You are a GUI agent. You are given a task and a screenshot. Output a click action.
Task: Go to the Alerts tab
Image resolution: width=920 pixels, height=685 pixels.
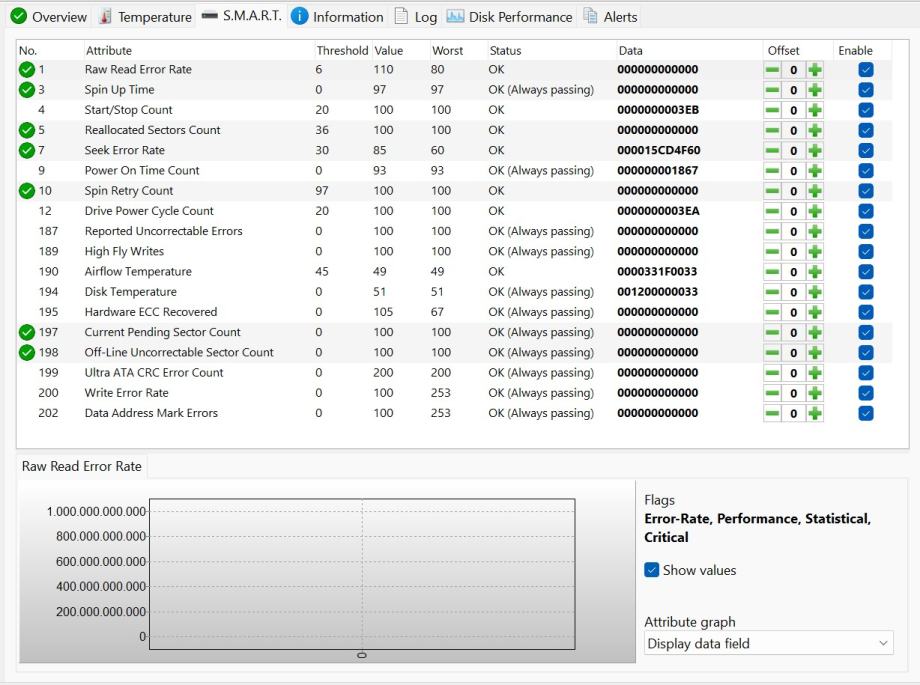(x=610, y=17)
